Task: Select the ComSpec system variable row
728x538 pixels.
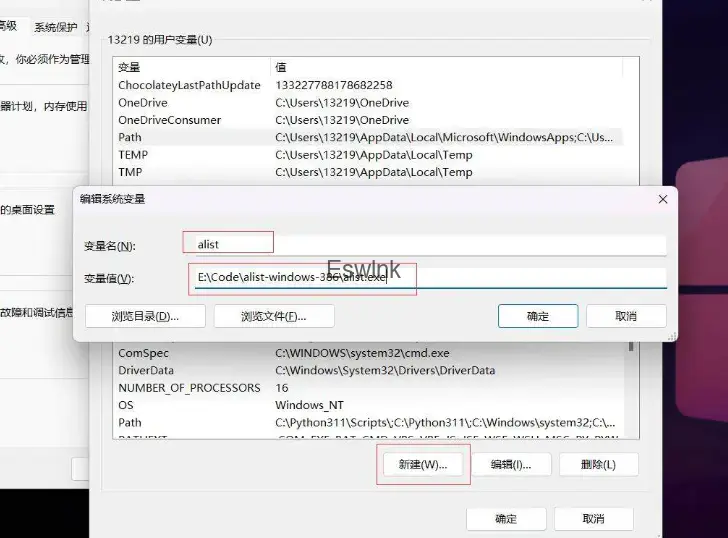Action: point(144,353)
